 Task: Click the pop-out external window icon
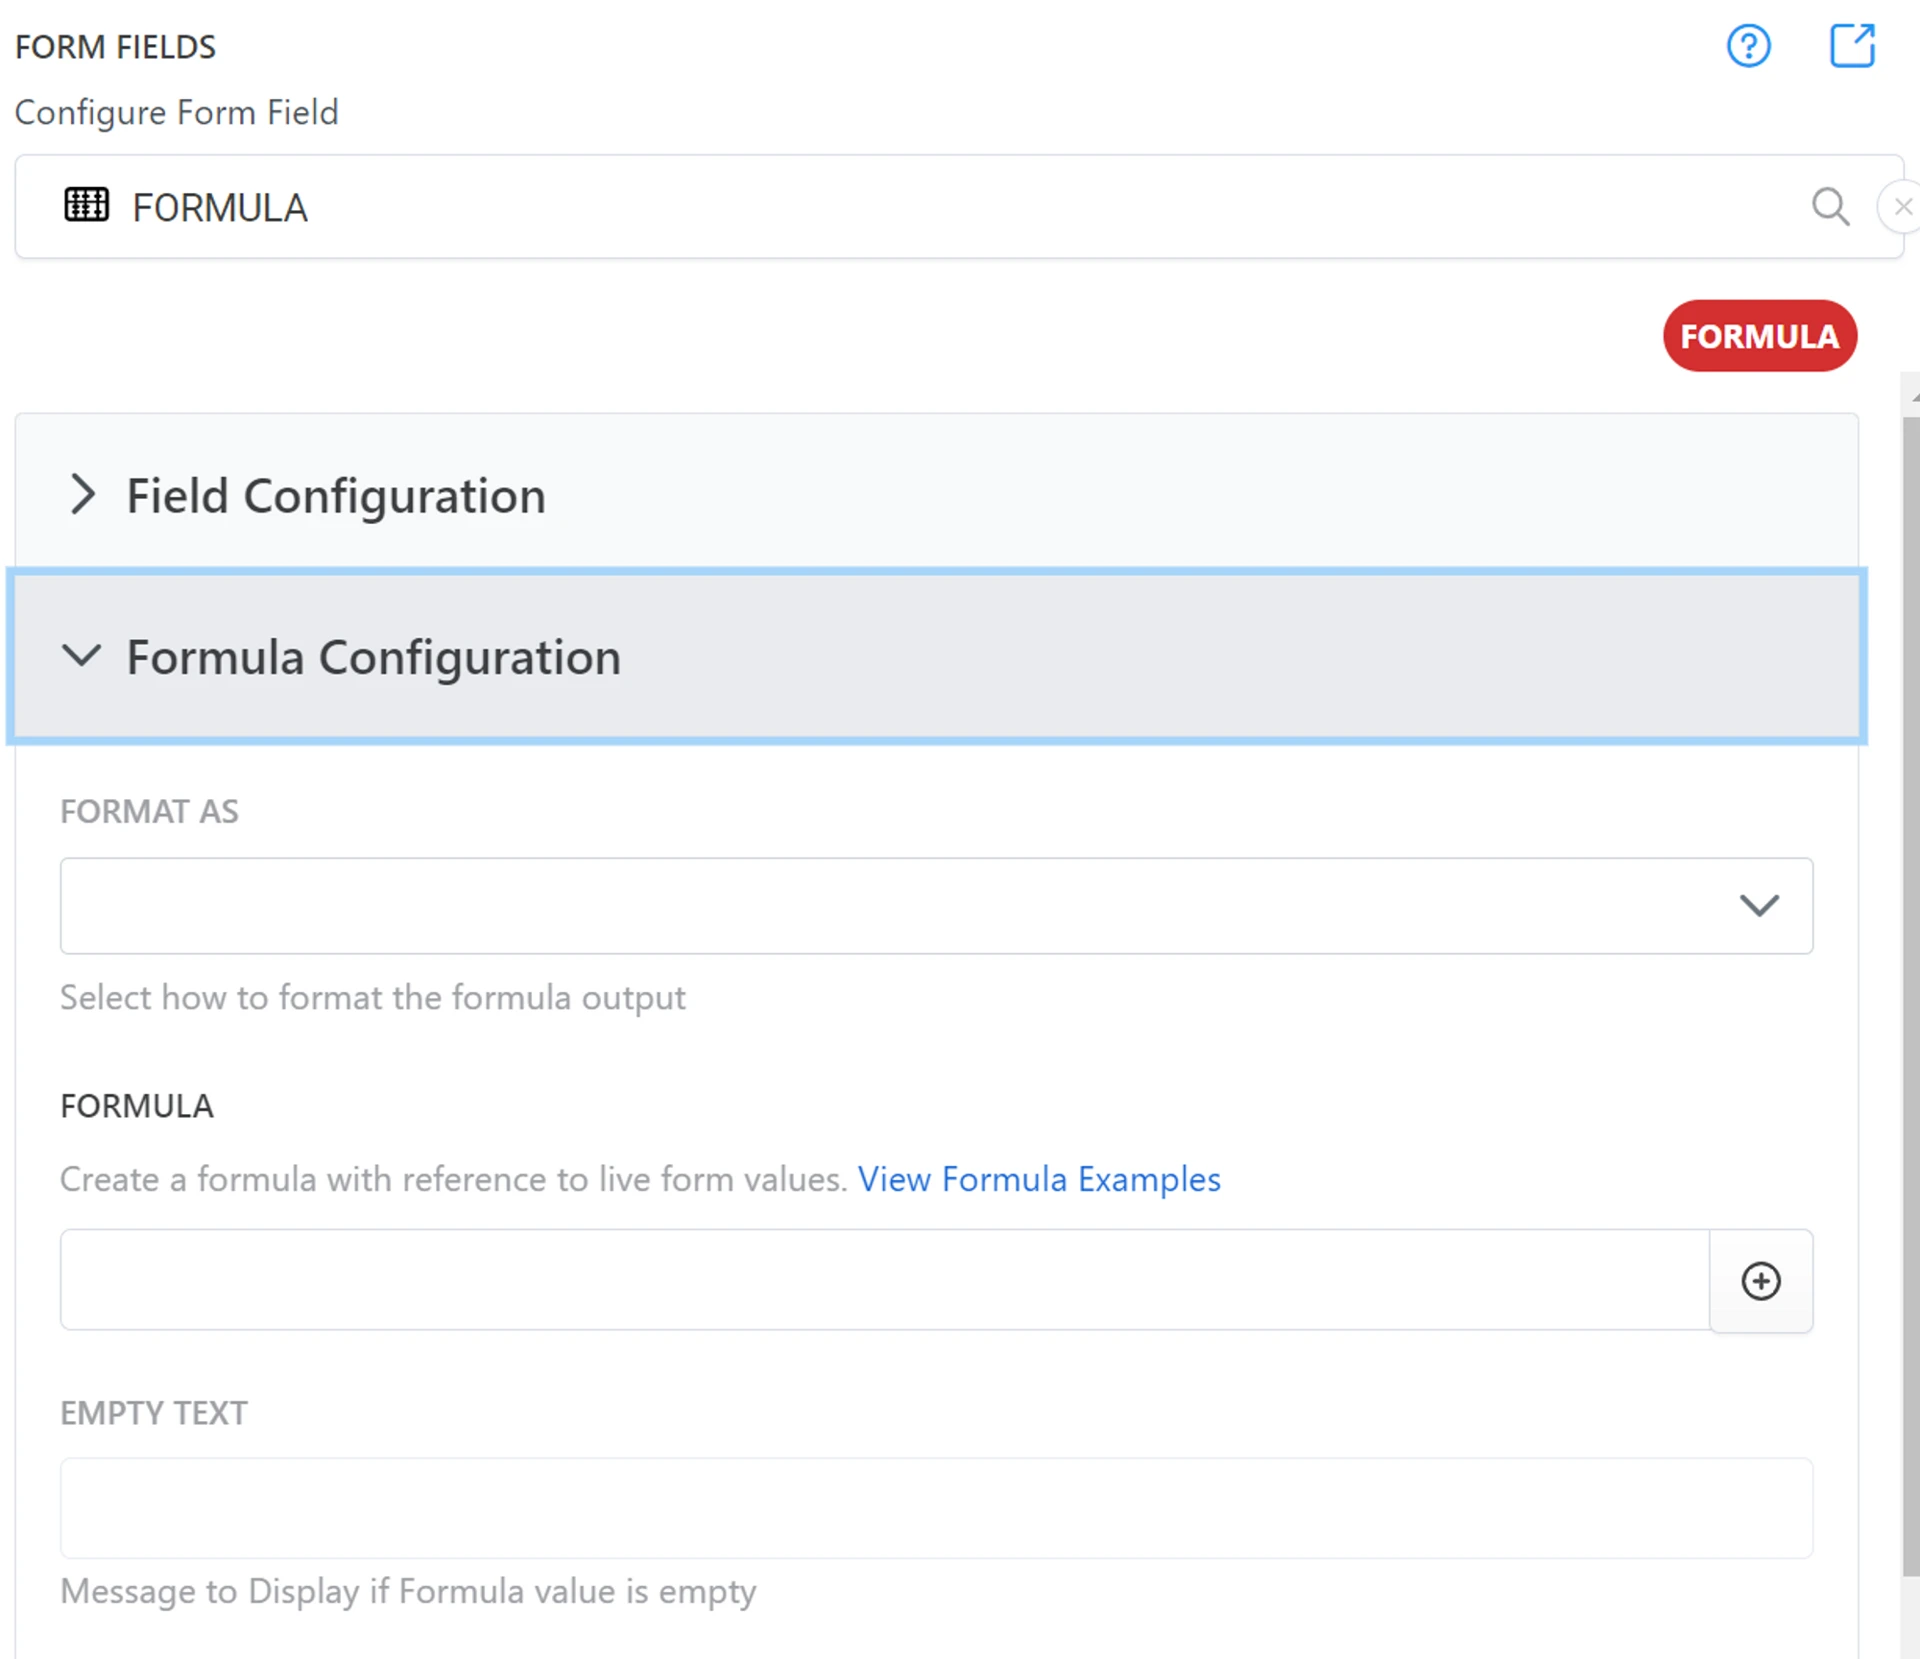pyautogui.click(x=1851, y=46)
